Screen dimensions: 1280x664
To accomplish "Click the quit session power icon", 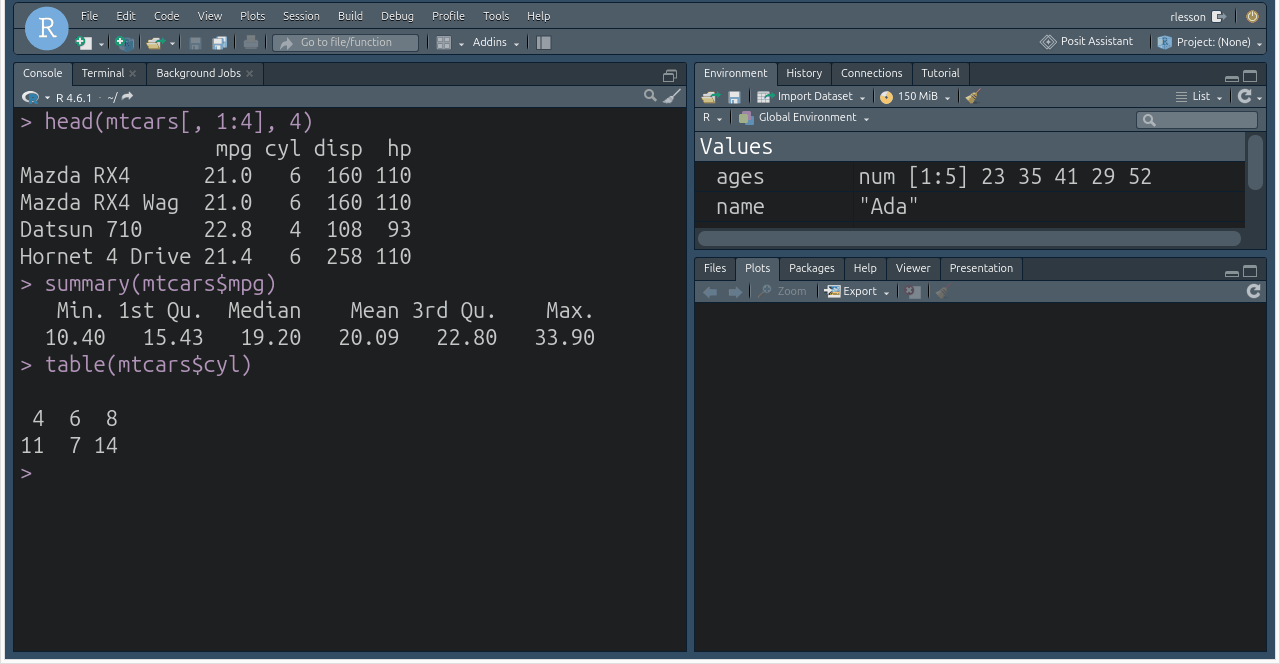I will [x=1252, y=16].
